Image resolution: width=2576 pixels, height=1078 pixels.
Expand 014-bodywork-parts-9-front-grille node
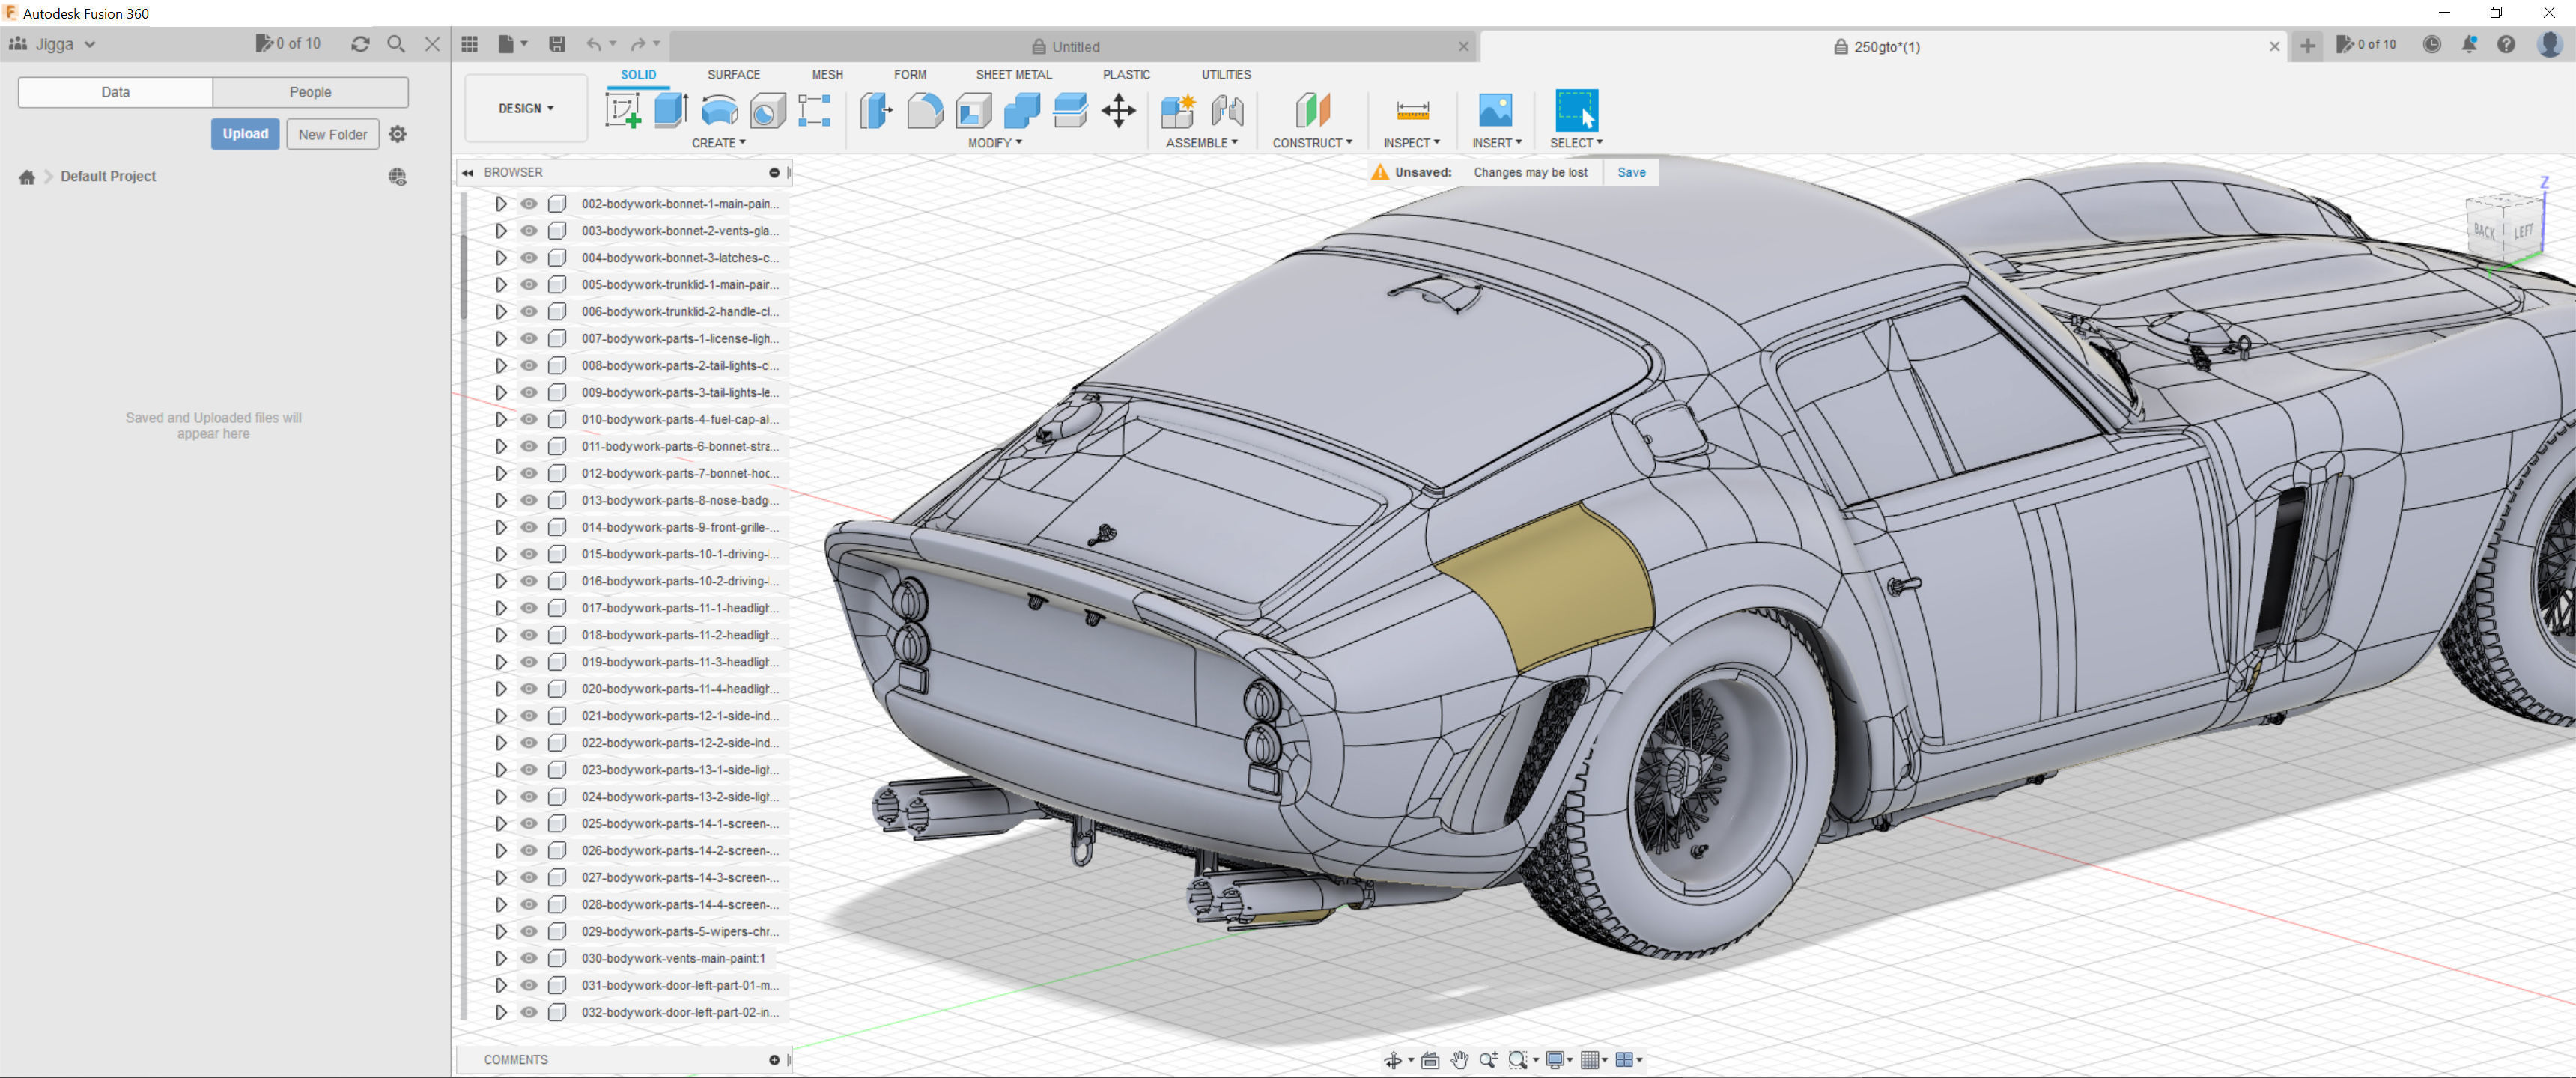501,527
